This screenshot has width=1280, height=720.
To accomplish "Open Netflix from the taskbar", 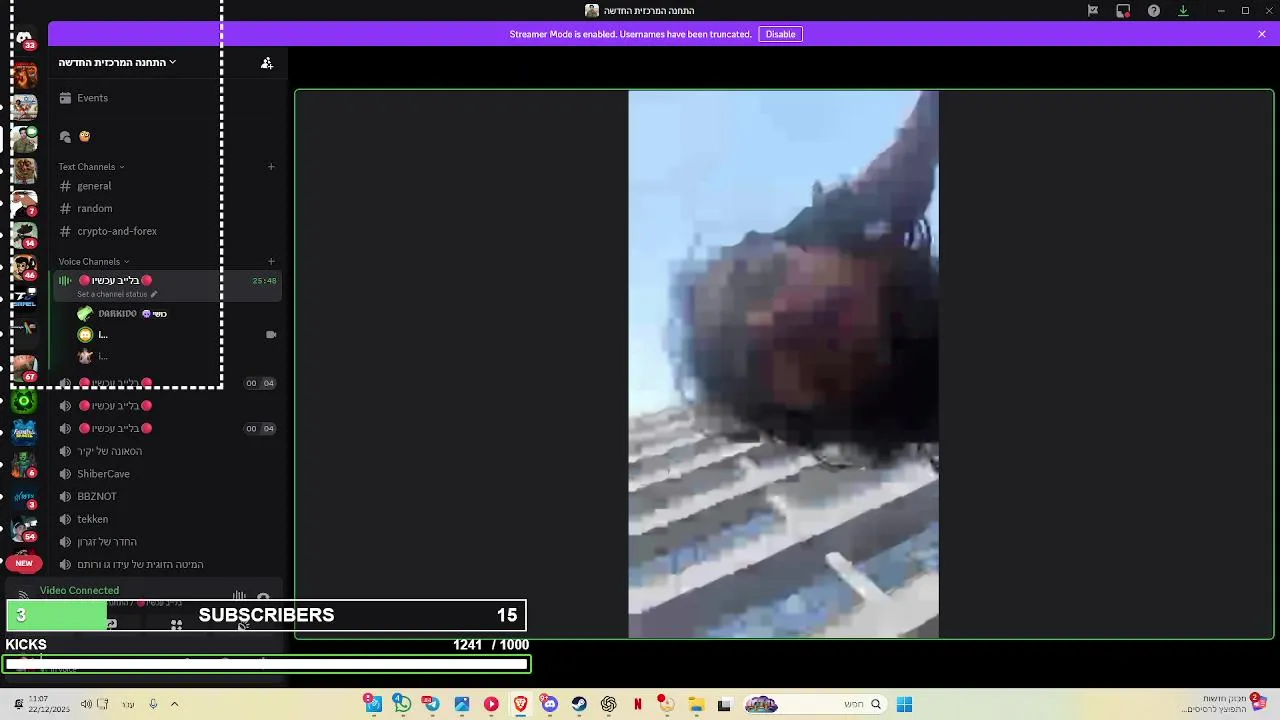I will pos(637,704).
